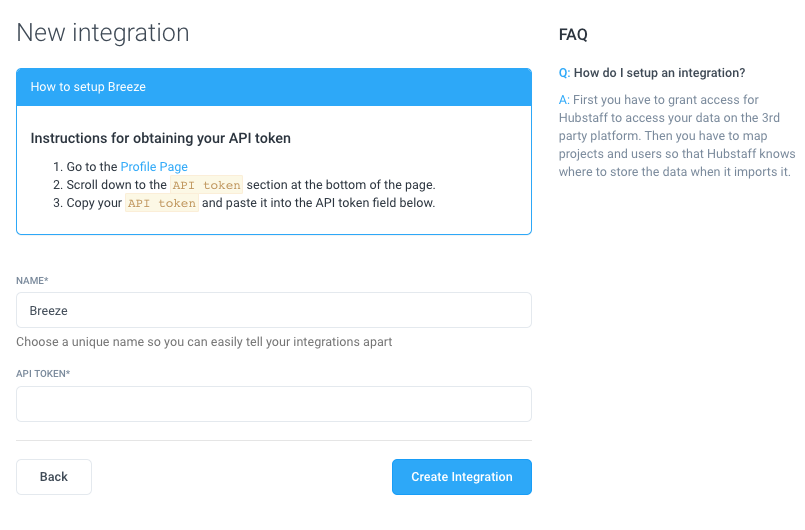Viewport: 805px width, 530px height.
Task: Click the FAQ answer paragraph text
Action: (677, 136)
